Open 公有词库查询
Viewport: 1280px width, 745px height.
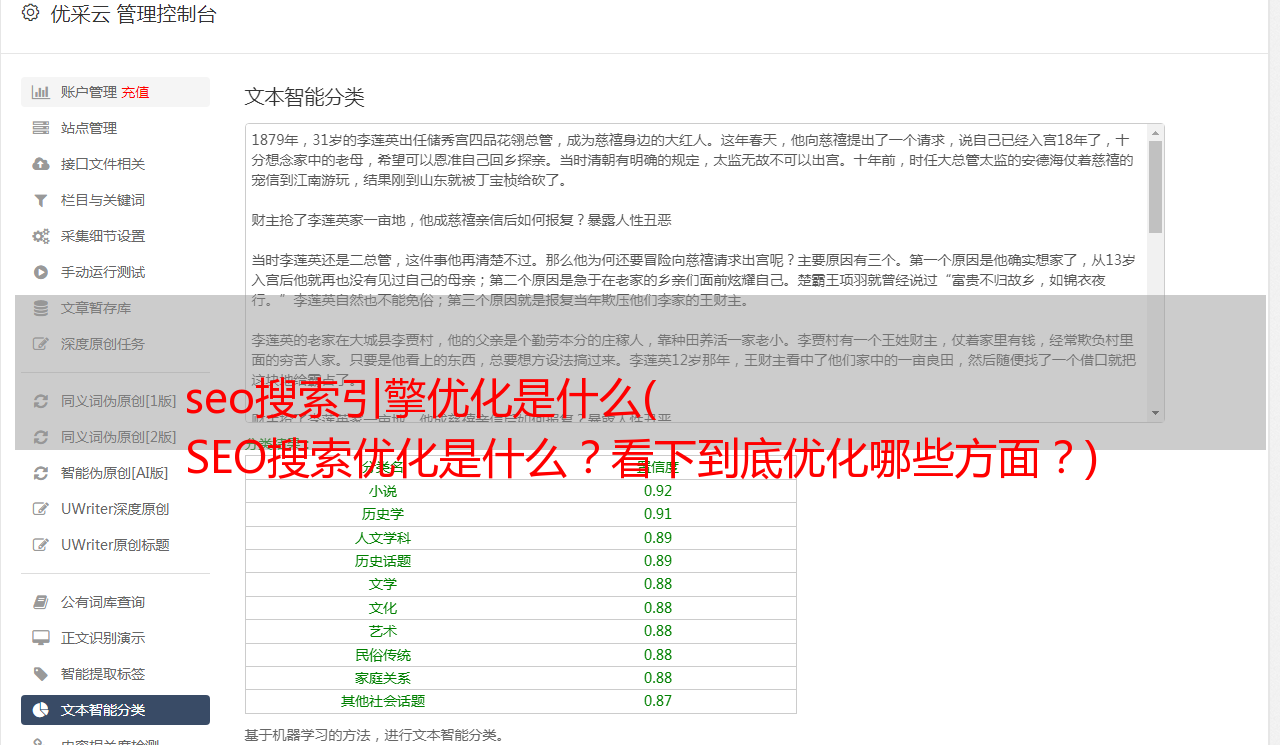pyautogui.click(x=115, y=602)
